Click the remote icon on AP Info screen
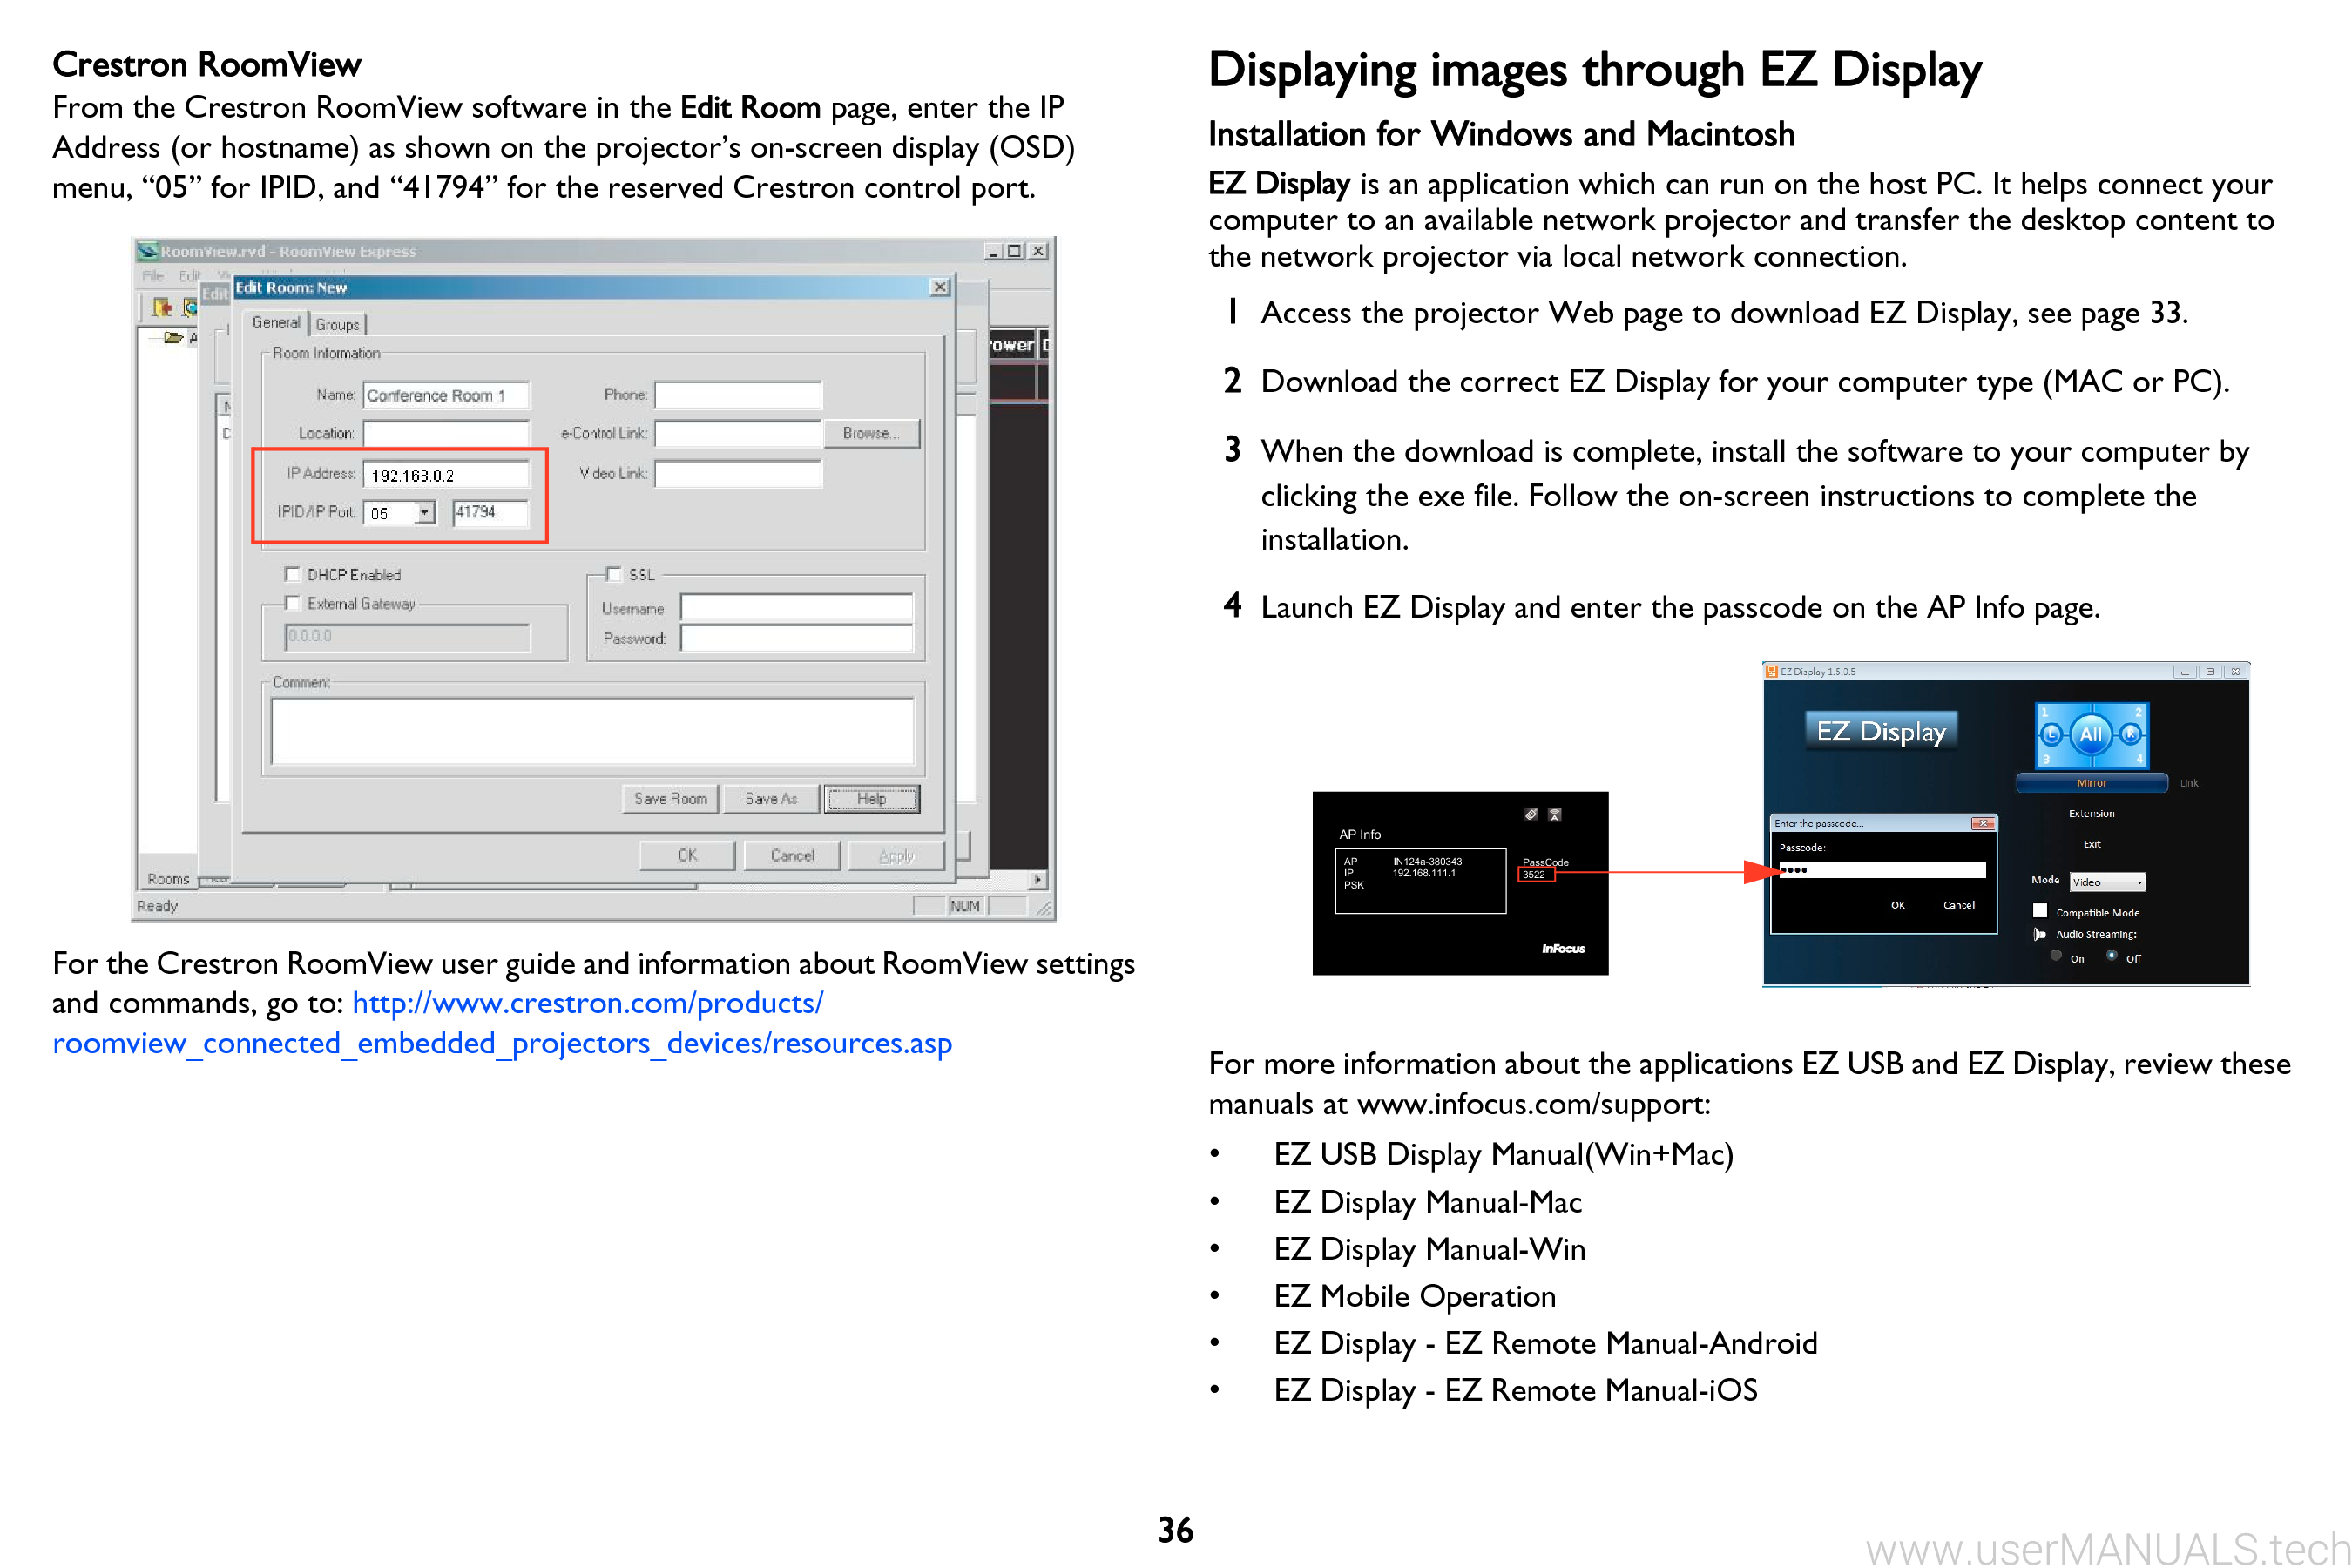 (x=1531, y=815)
